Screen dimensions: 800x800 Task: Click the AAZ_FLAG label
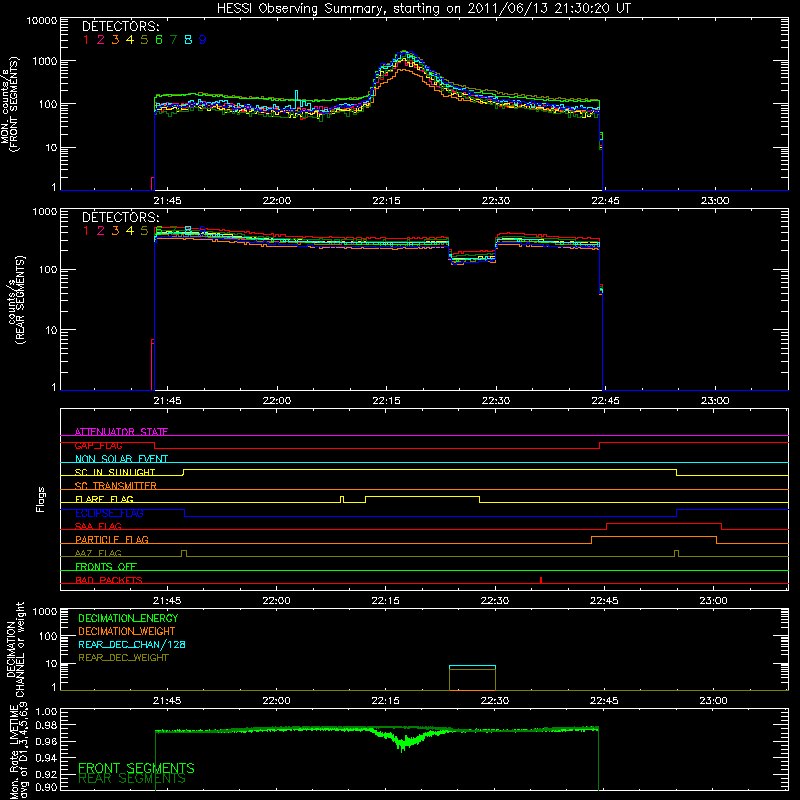pos(98,553)
